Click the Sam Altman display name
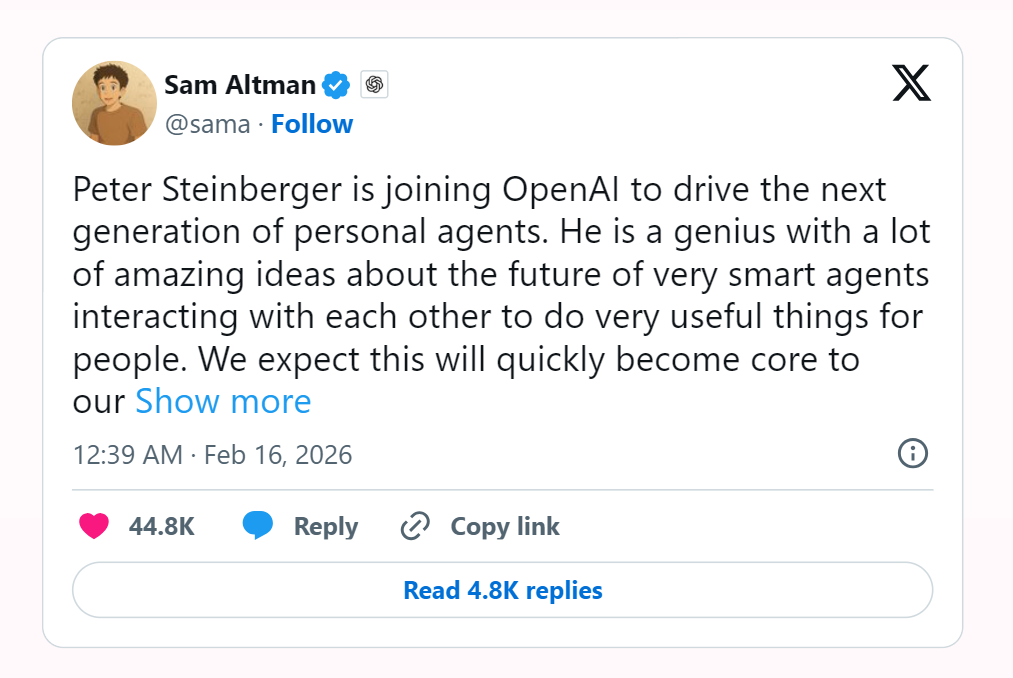 (240, 85)
